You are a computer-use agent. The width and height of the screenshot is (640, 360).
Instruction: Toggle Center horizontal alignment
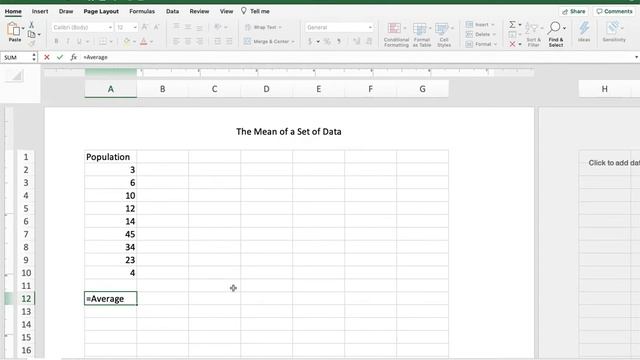(188, 41)
